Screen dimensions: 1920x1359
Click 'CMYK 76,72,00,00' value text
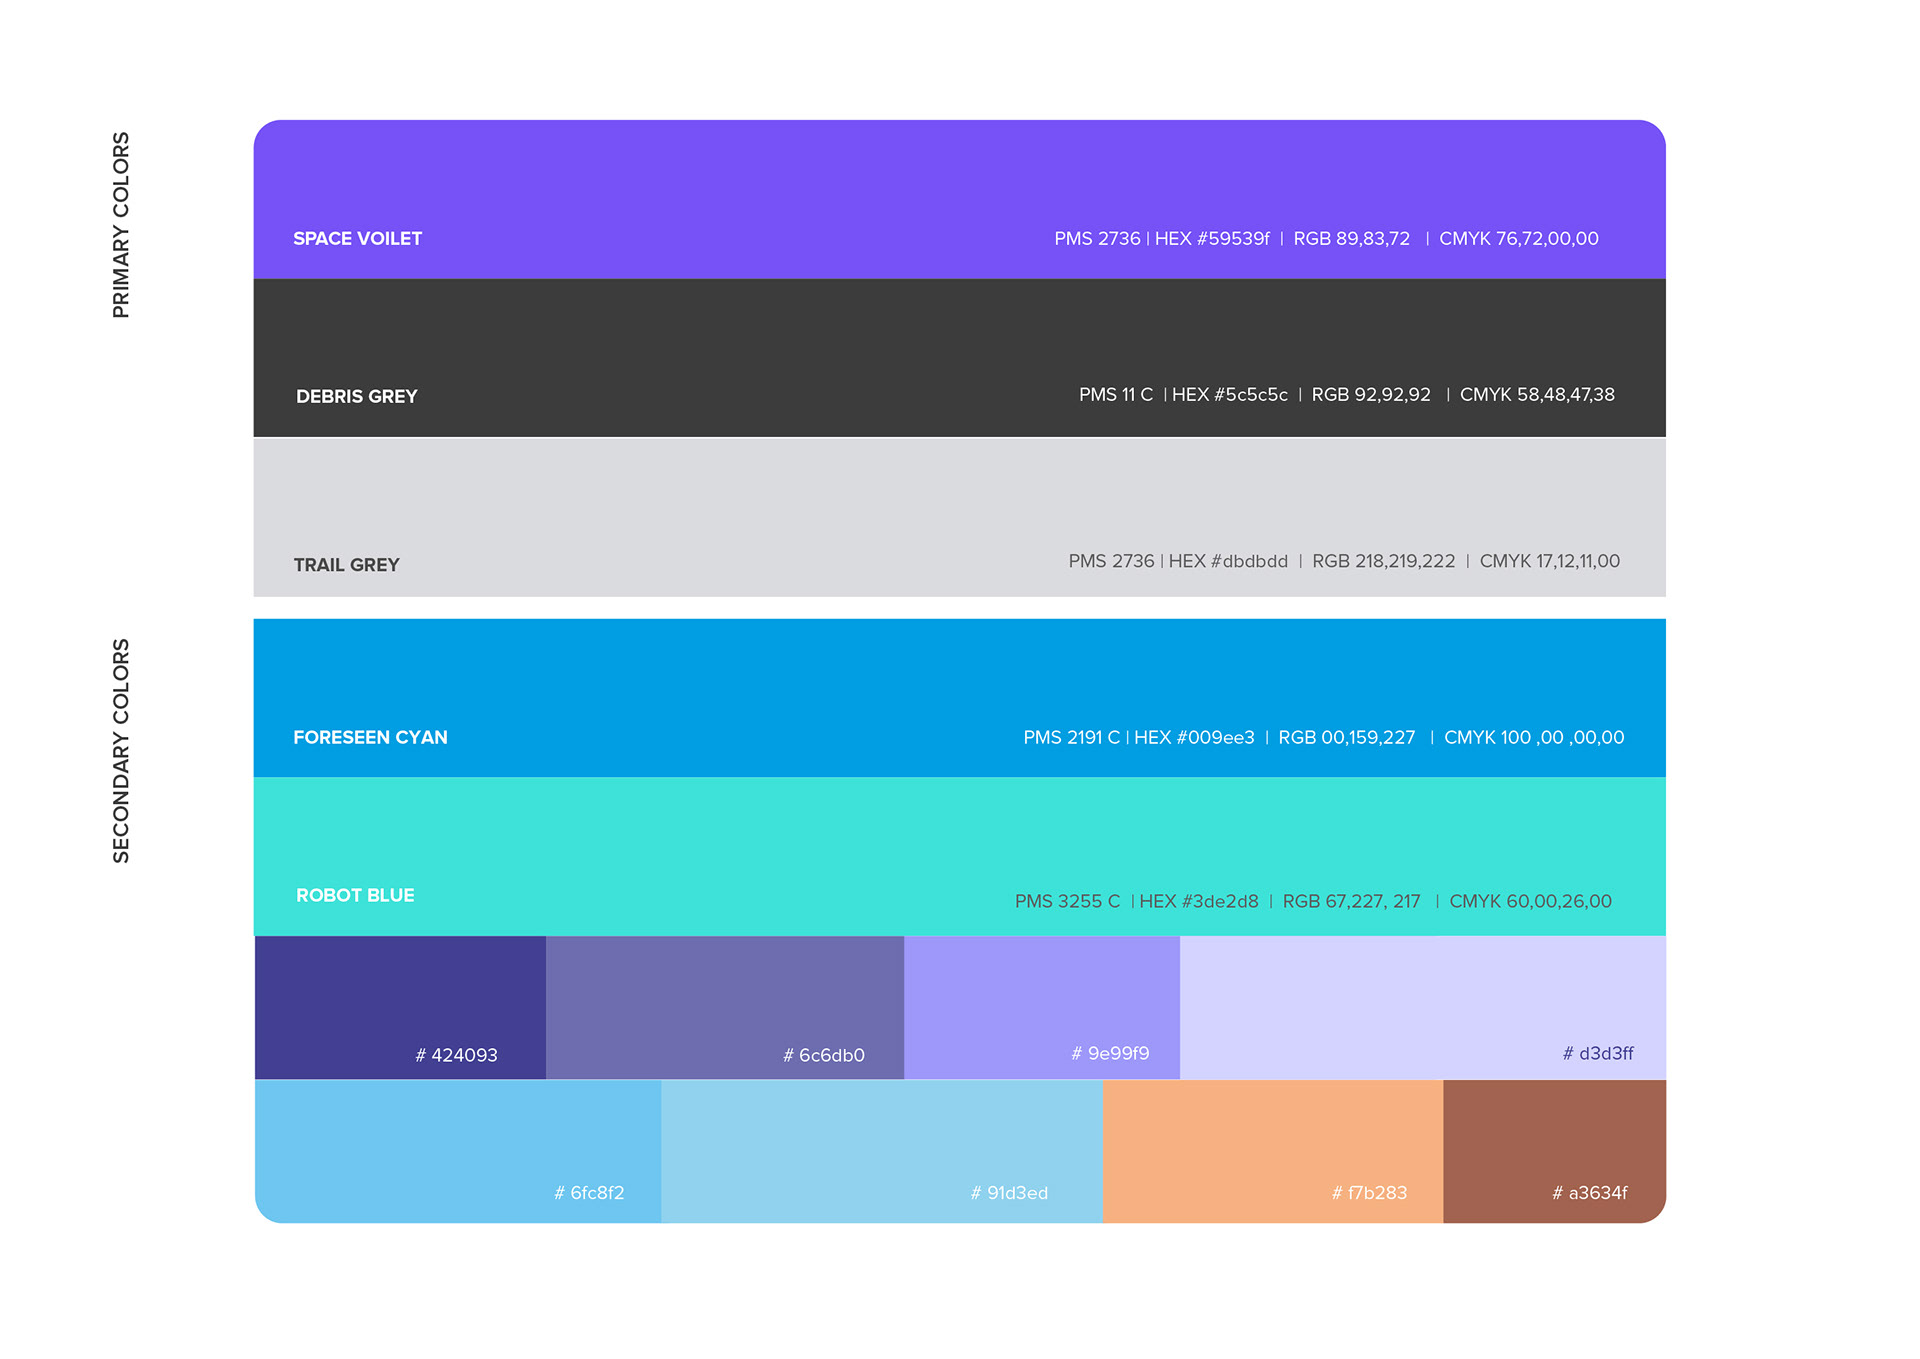[x=1519, y=239]
